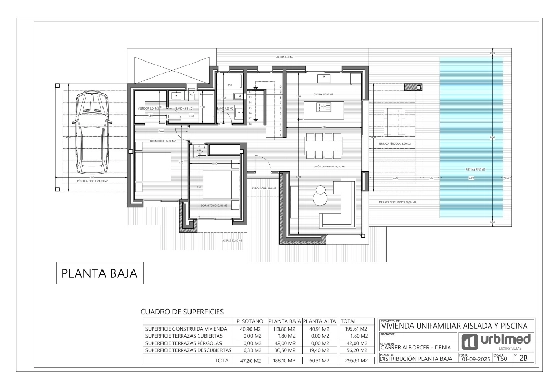Click the PLANTA BAJA title label
The image size is (560, 372).
coord(99,273)
